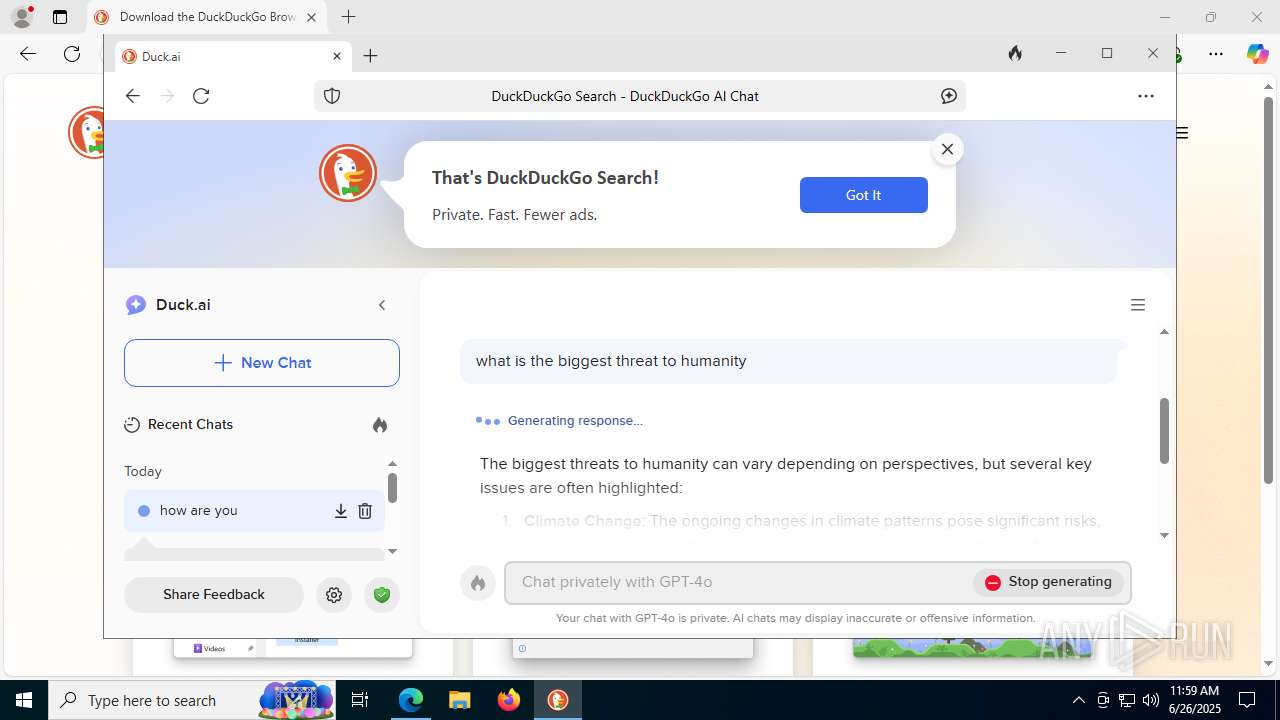1280x720 pixels.
Task: Click the taskbar clock showing 11:59 AM
Action: 1194,700
